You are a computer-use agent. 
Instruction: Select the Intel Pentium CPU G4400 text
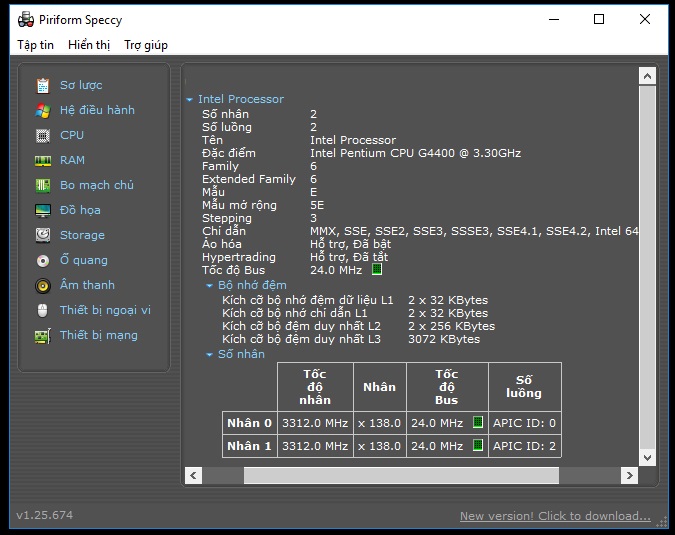(415, 153)
